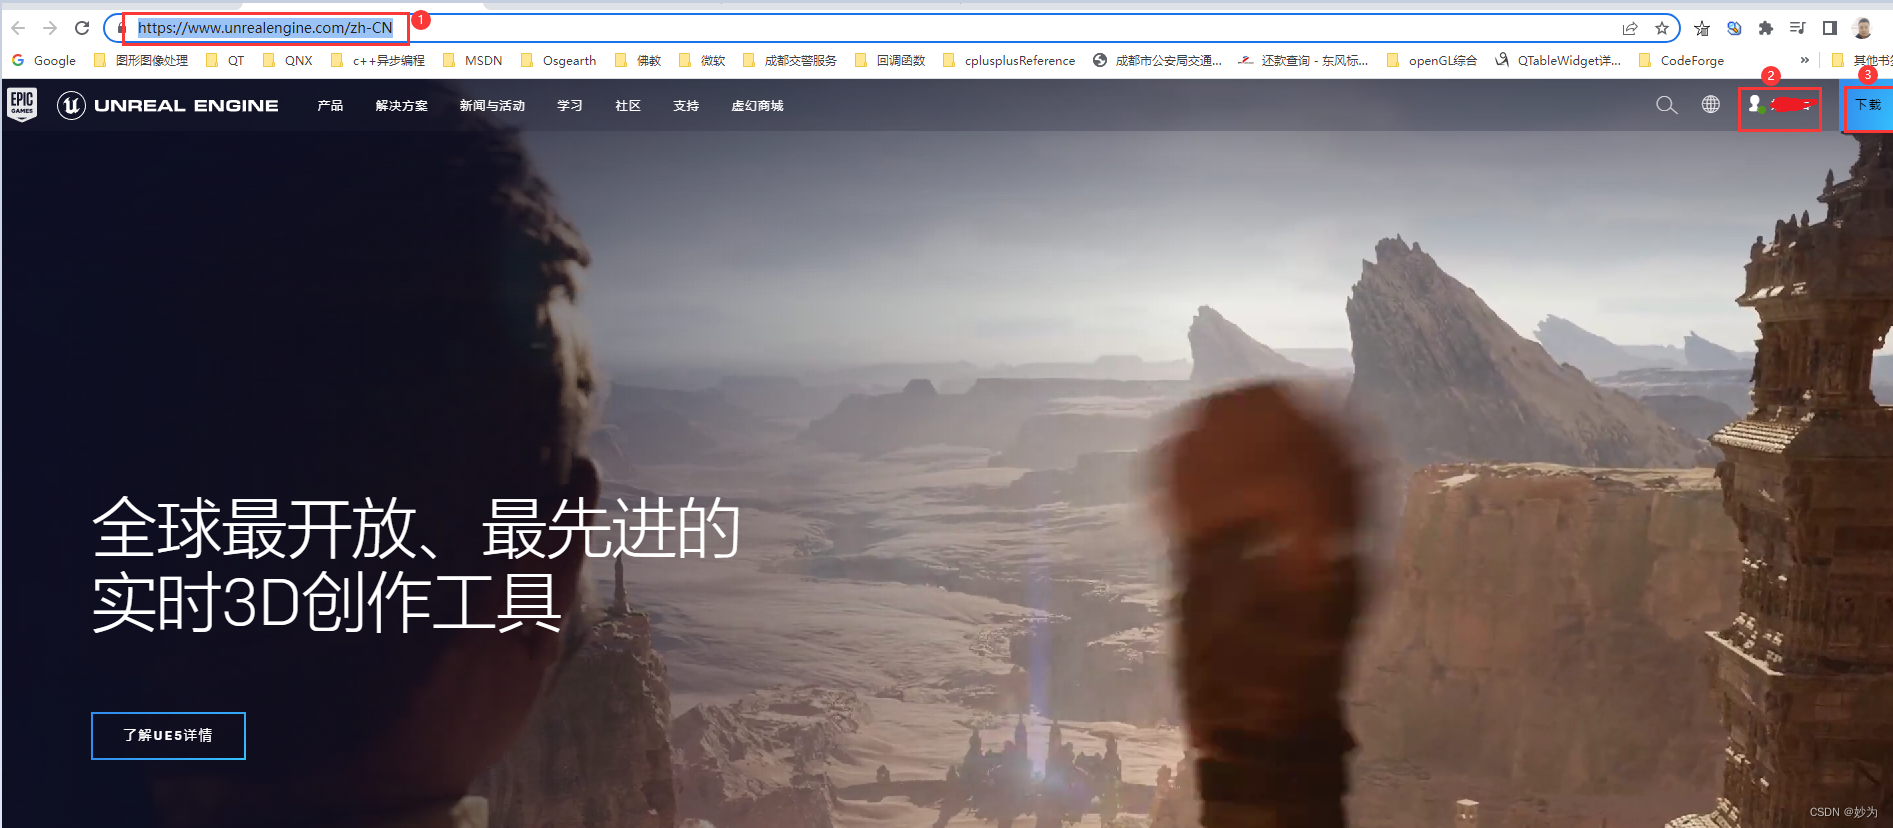This screenshot has height=828, width=1893.
Task: Open the media control playlist icon
Action: (x=1798, y=28)
